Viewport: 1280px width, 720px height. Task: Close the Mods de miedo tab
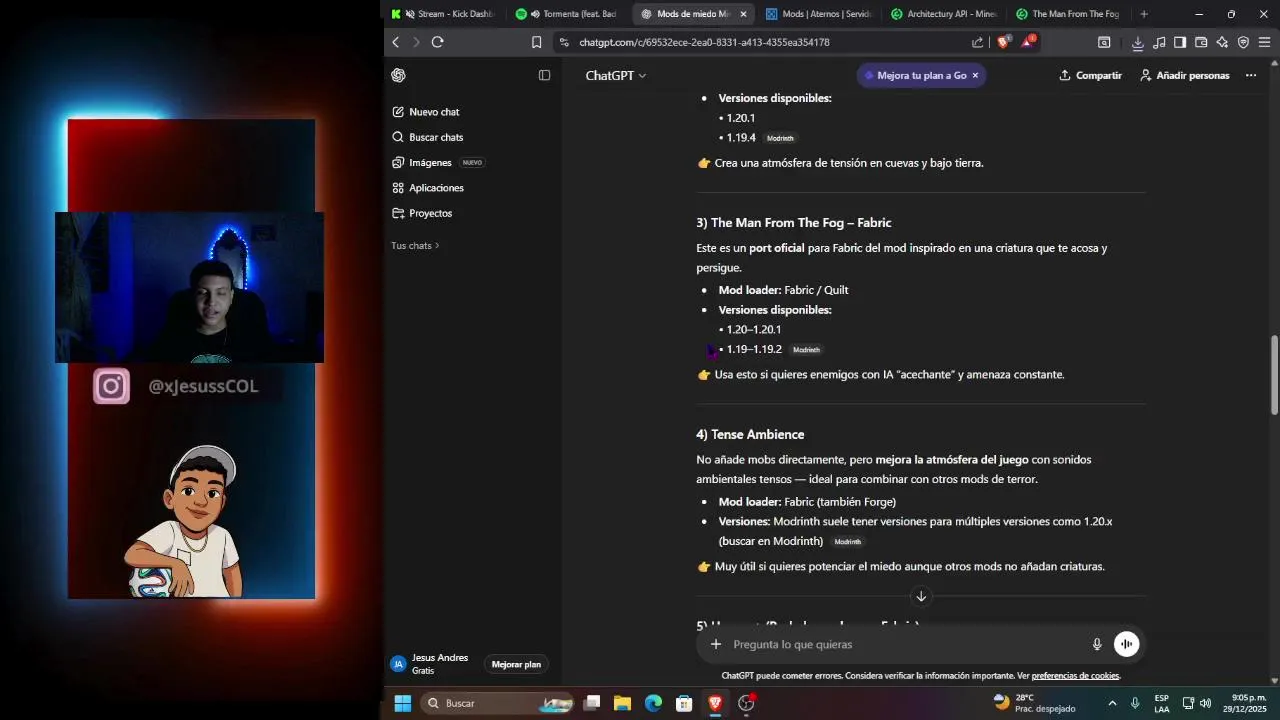[743, 14]
